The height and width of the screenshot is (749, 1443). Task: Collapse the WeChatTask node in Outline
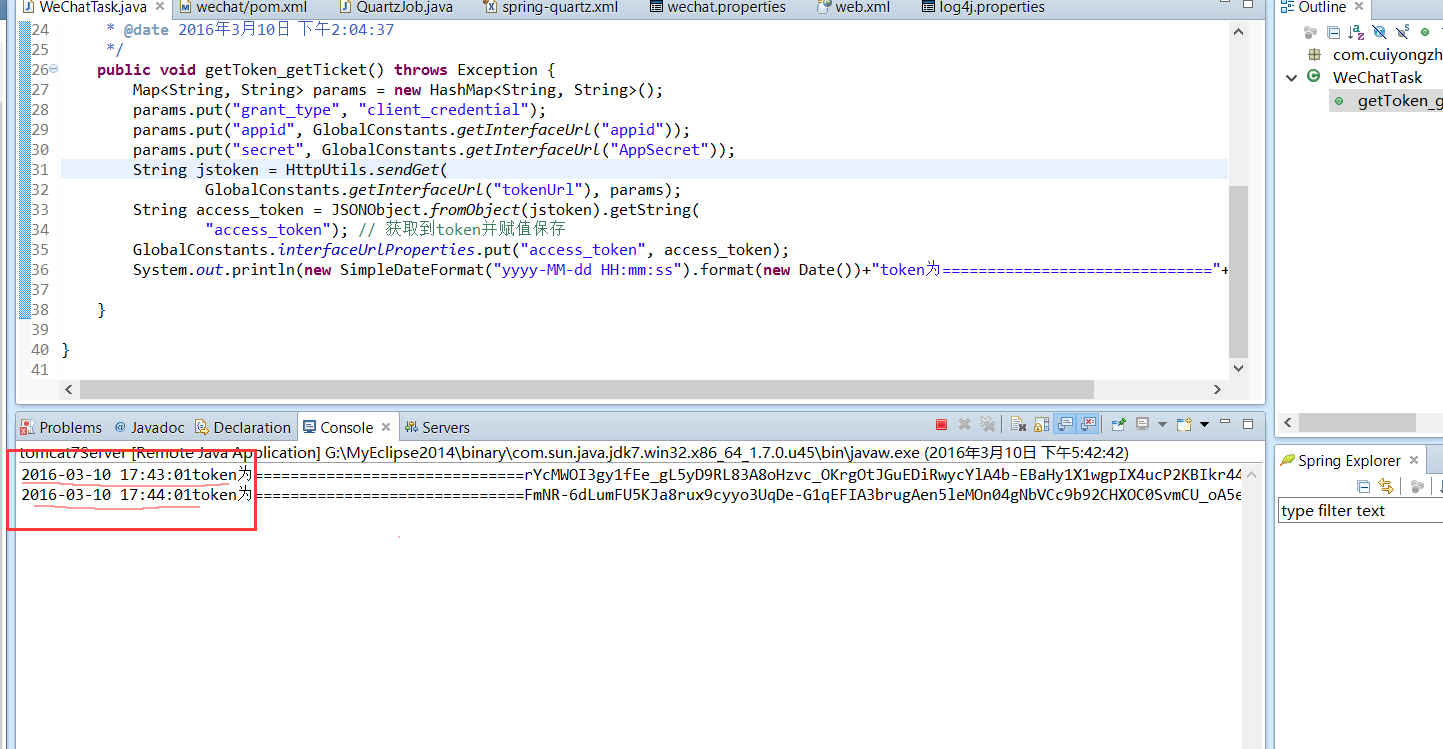(x=1292, y=78)
